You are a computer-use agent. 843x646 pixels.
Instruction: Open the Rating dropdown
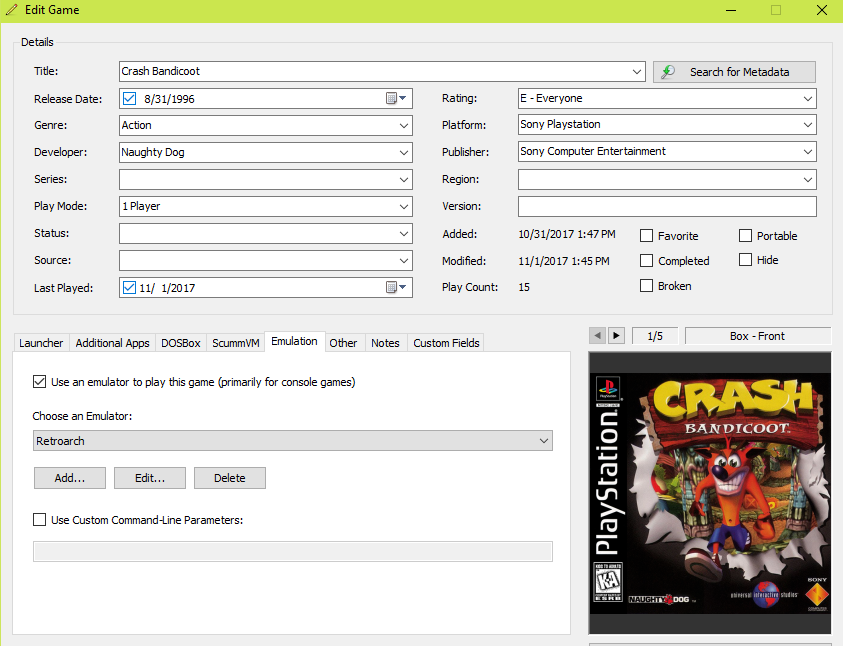point(808,99)
